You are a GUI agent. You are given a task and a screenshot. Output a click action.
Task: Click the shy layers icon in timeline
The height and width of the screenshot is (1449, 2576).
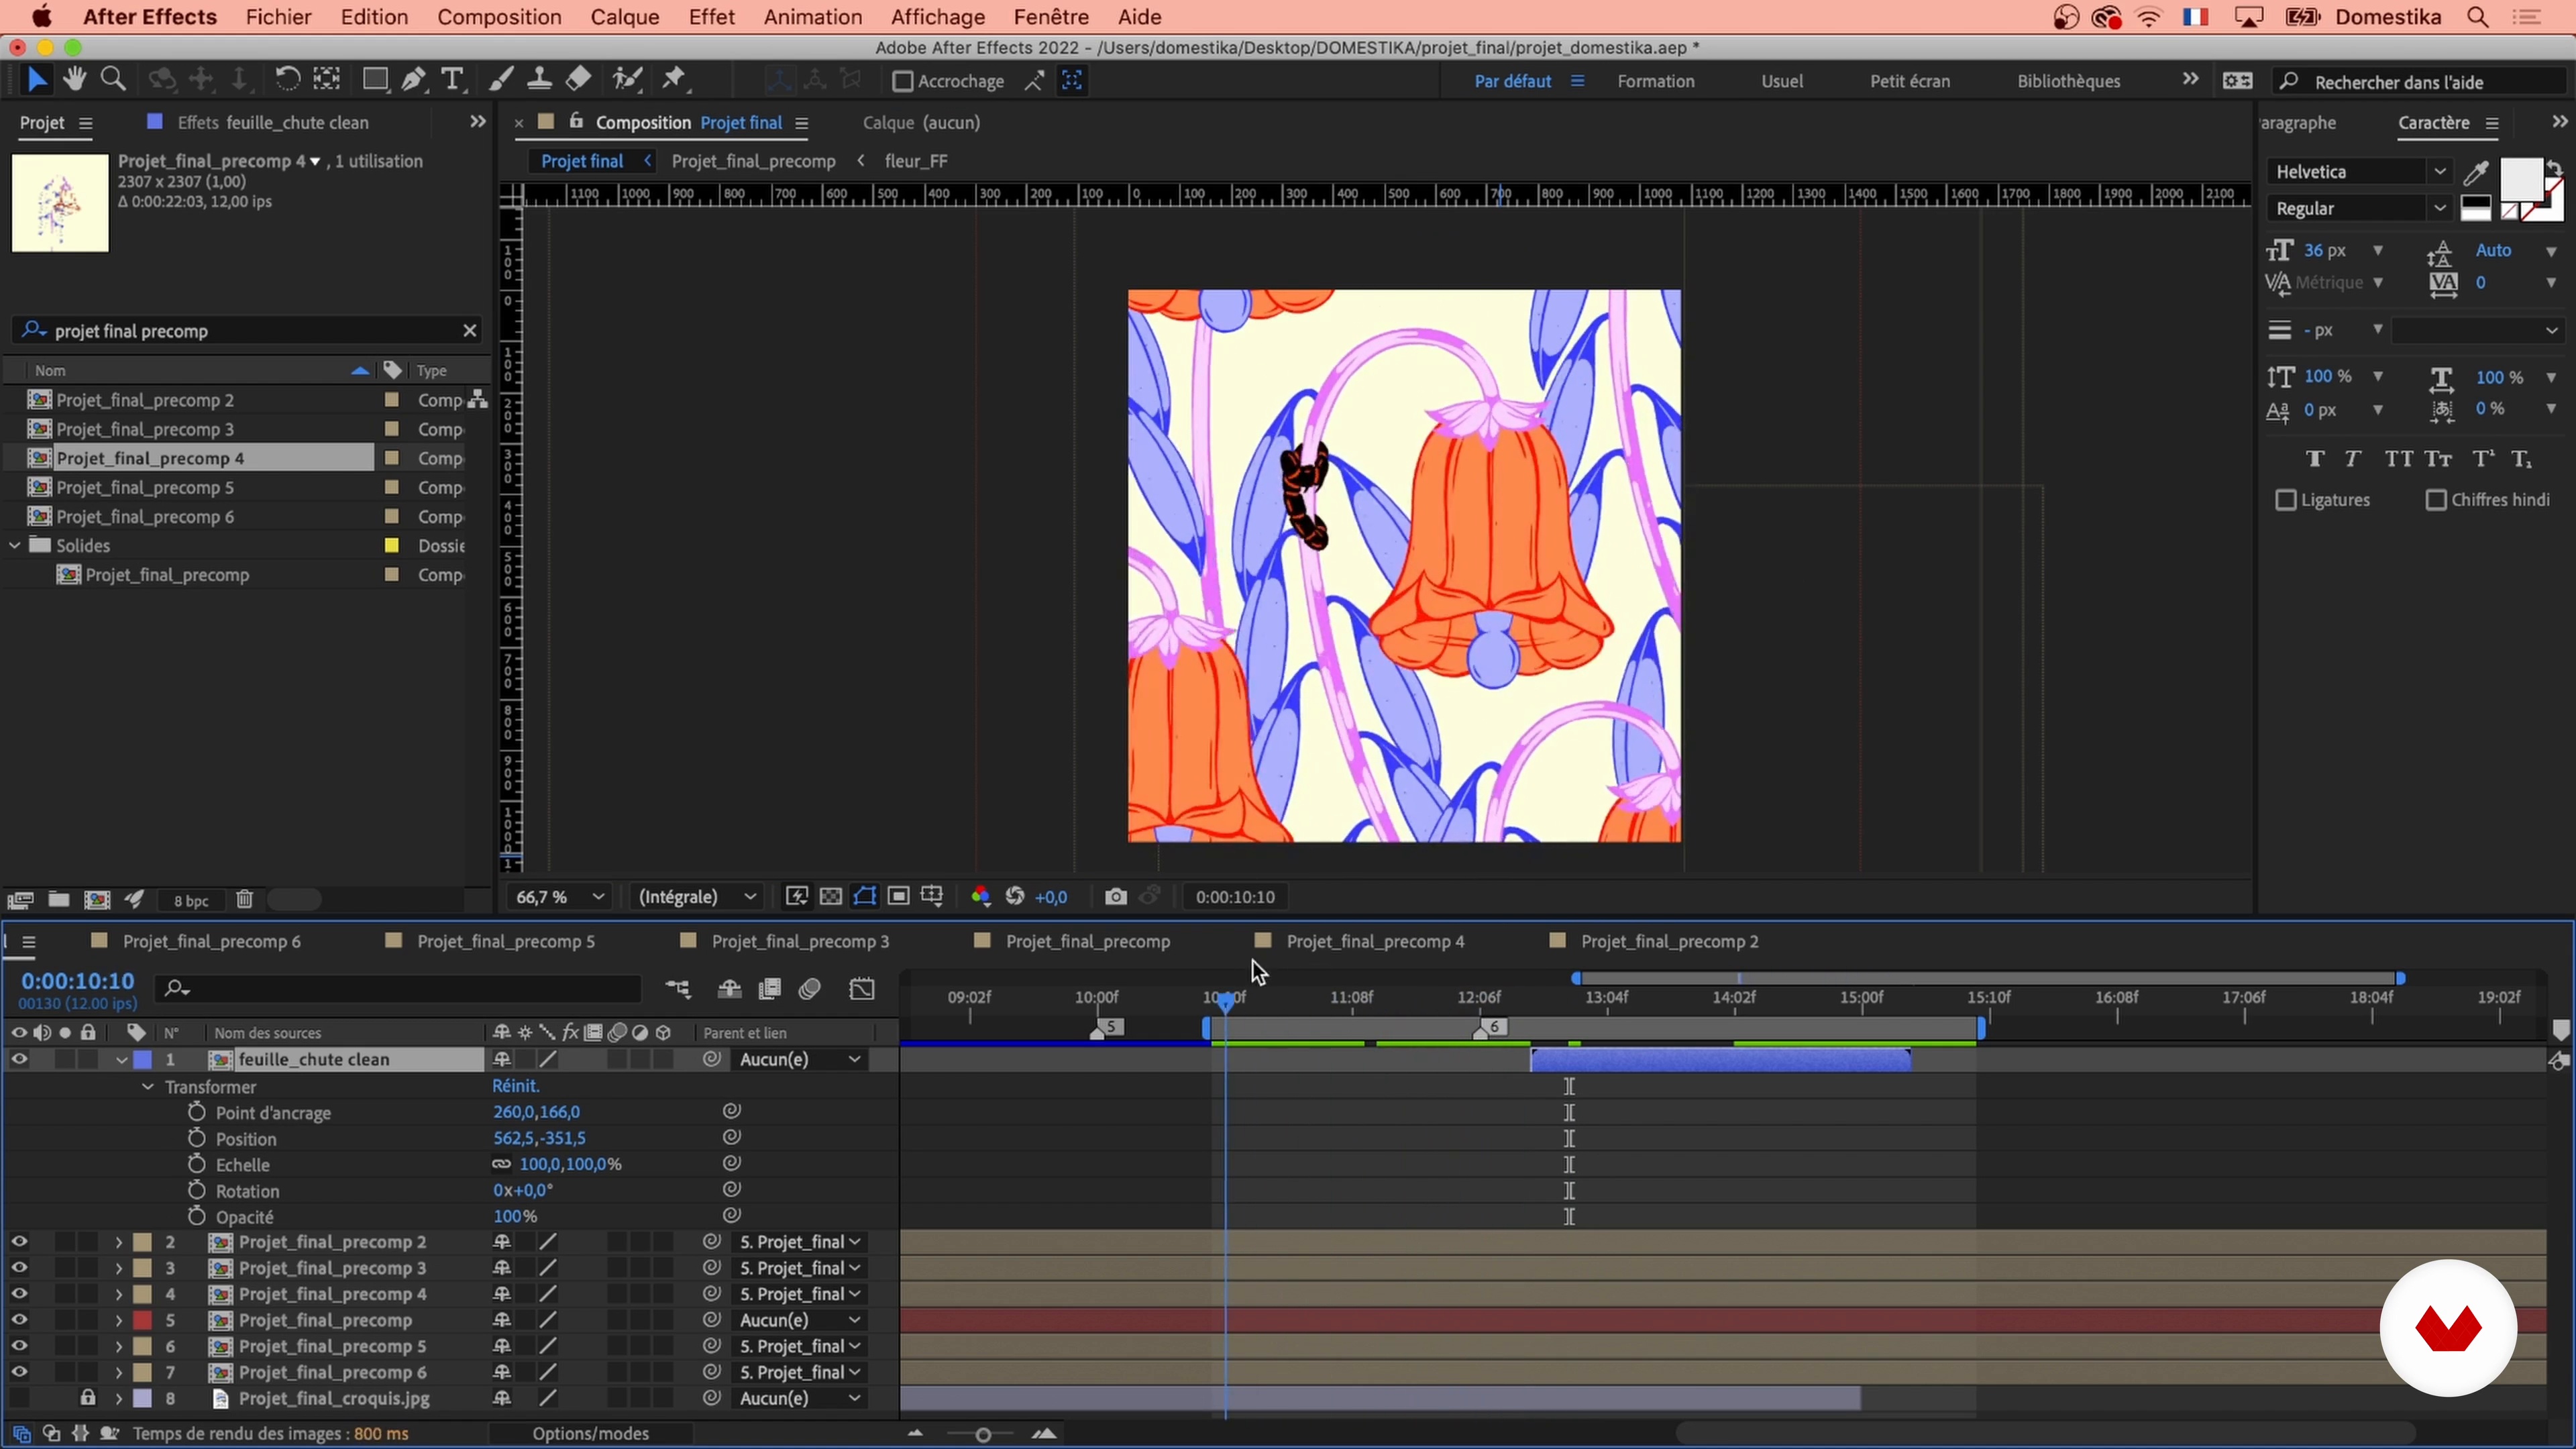tap(729, 989)
